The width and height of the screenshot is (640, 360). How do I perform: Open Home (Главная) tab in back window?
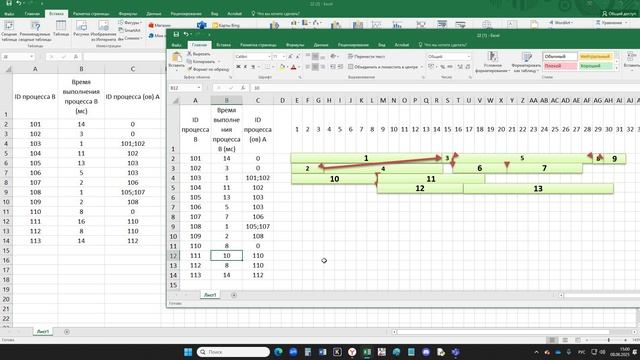32,13
